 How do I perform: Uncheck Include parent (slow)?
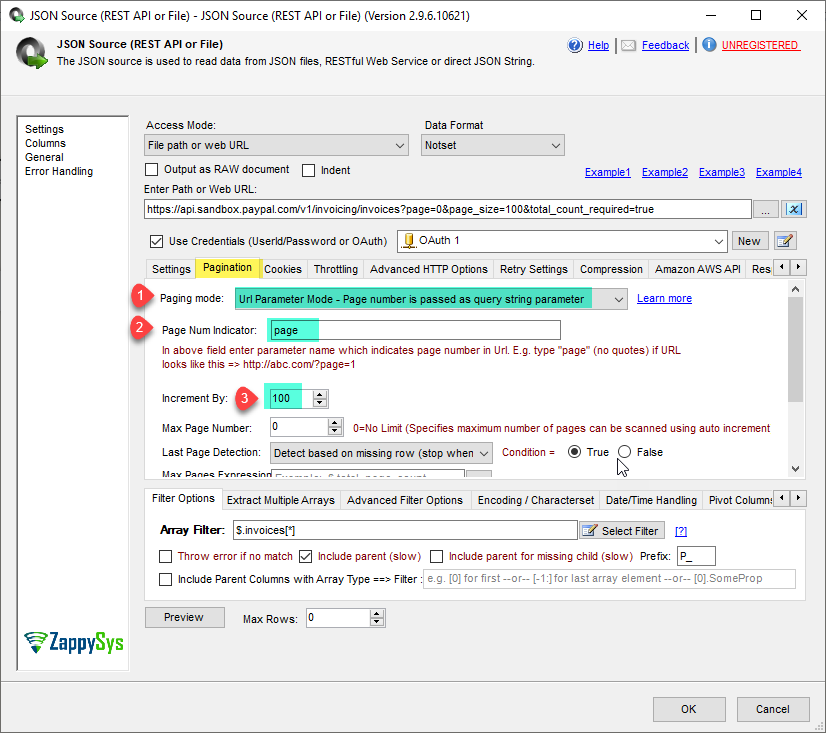[306, 556]
